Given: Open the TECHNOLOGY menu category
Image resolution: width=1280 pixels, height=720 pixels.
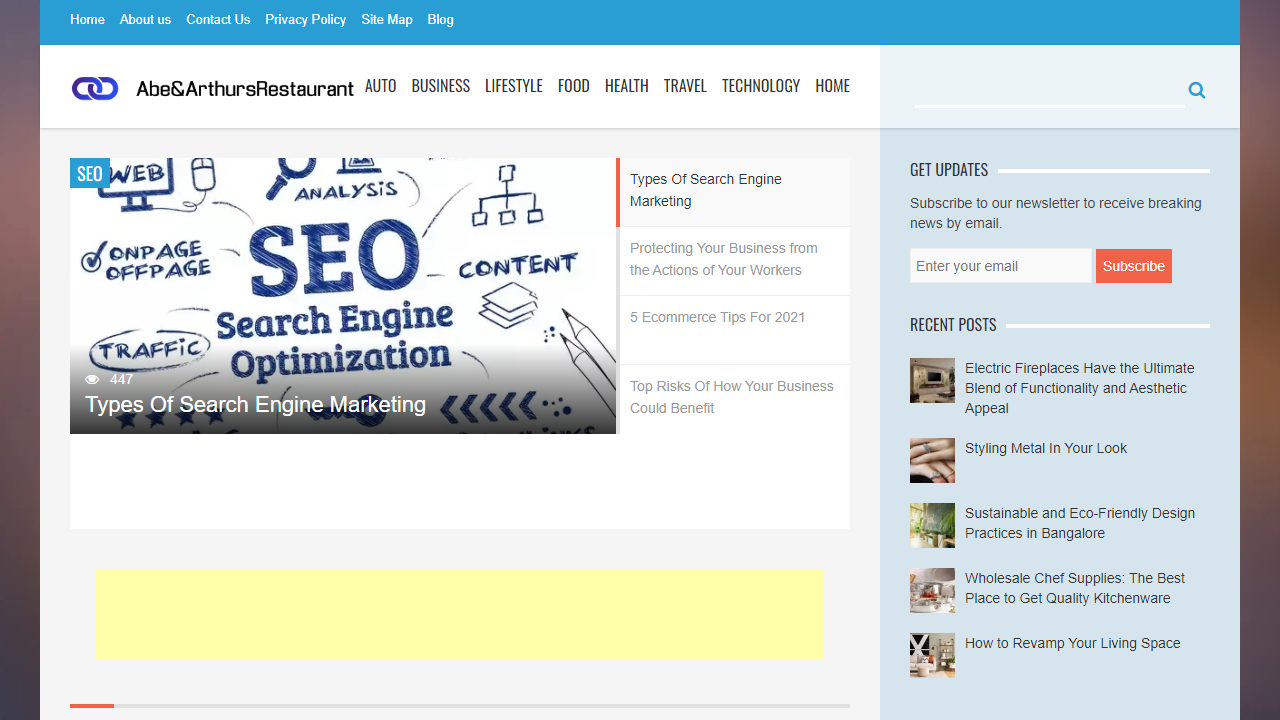Looking at the screenshot, I should coord(761,86).
